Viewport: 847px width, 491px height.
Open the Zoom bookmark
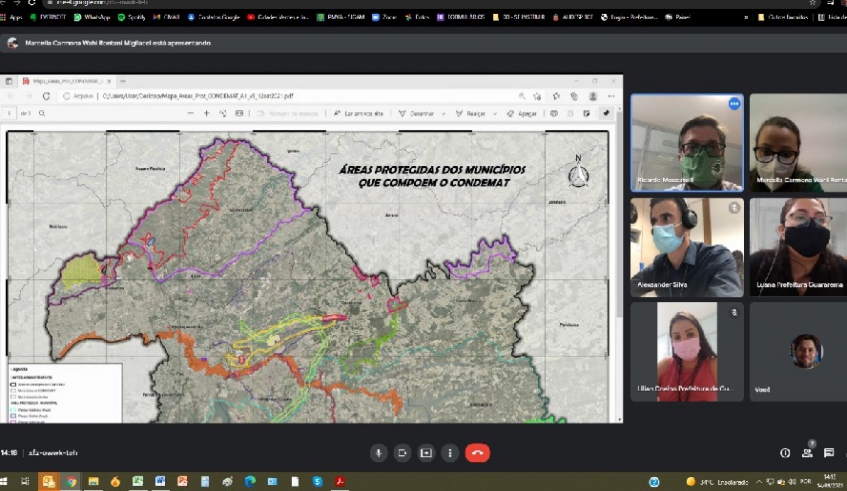384,17
